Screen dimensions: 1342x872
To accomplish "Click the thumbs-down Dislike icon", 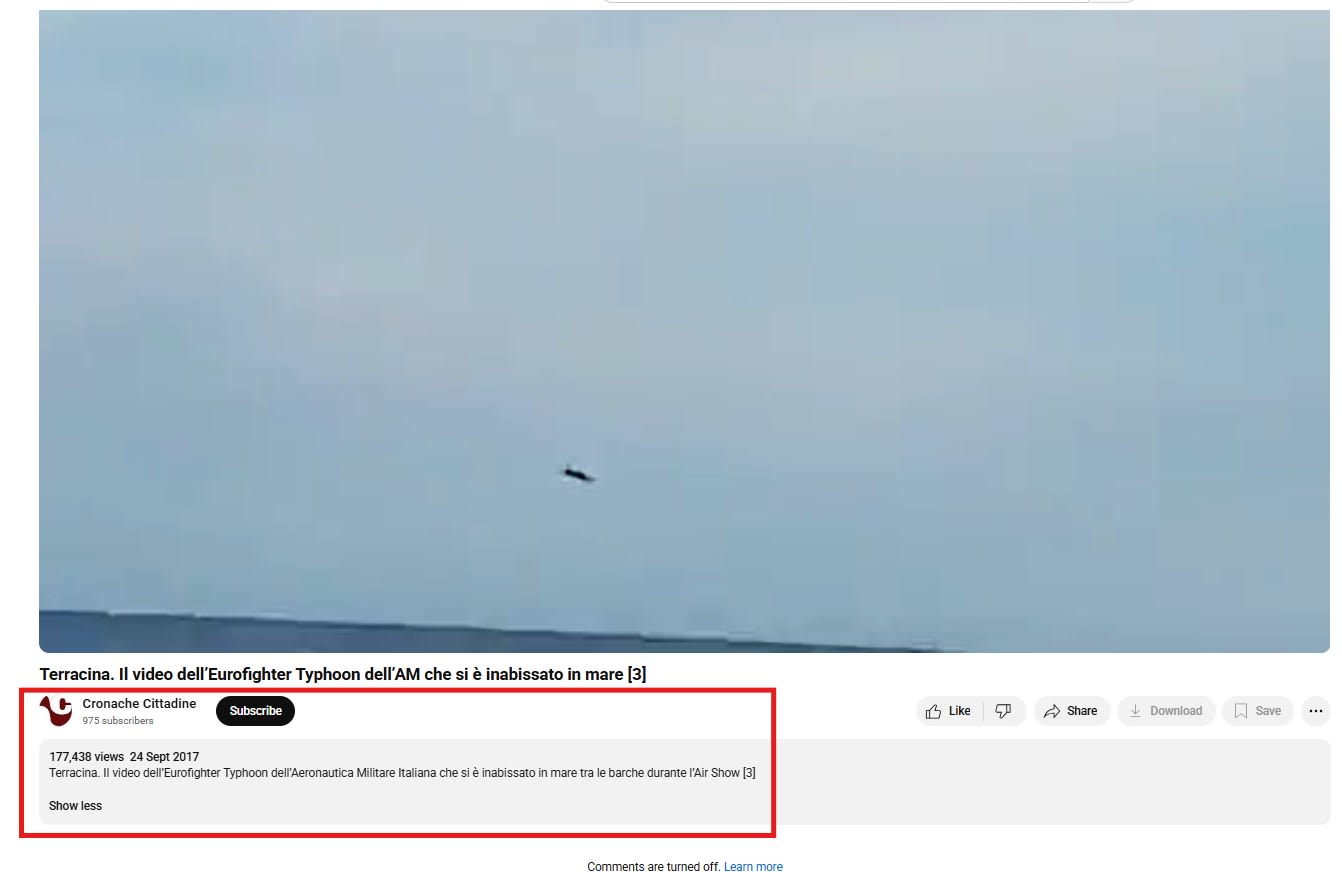I will [1004, 711].
